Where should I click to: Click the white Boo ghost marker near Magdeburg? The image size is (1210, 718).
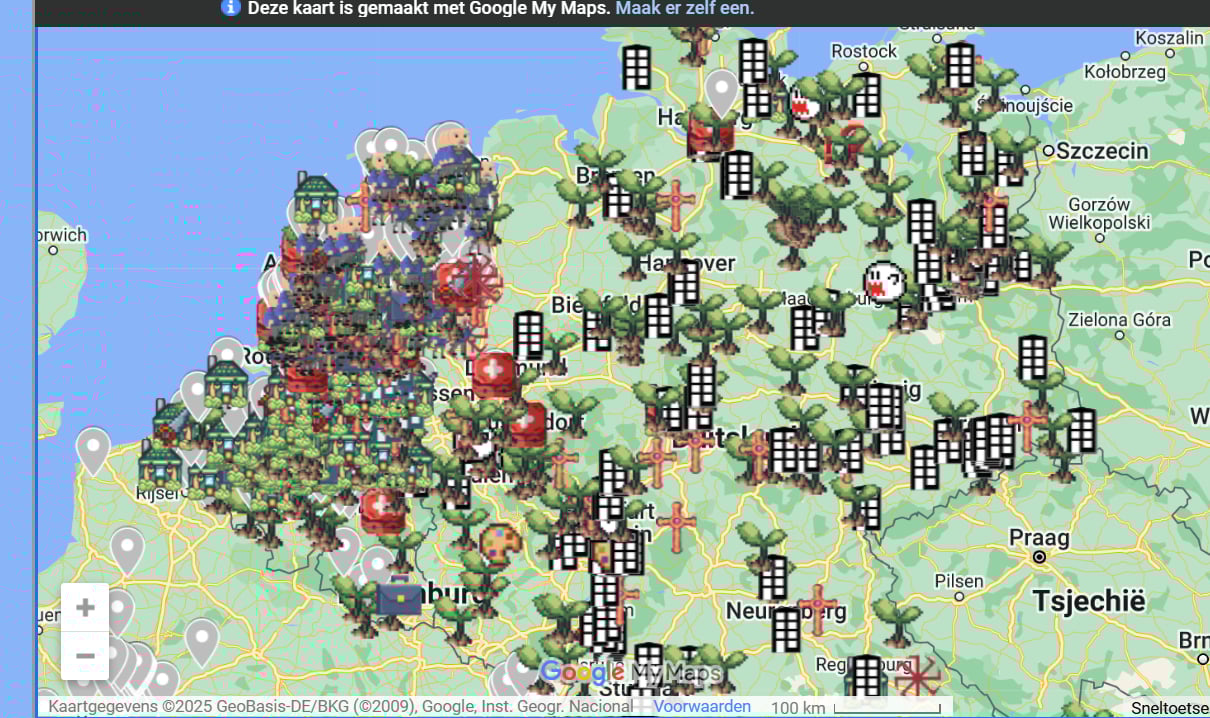coord(883,282)
